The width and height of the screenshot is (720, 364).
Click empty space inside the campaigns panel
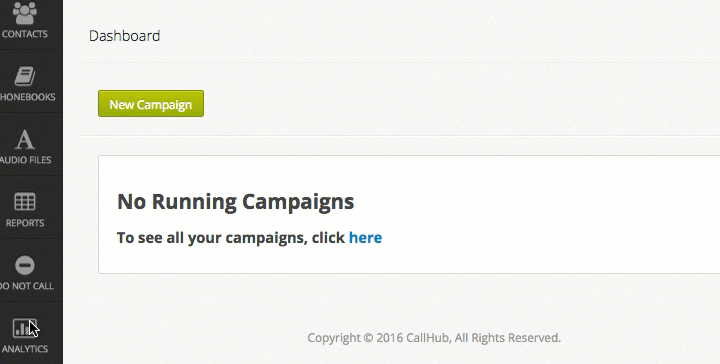tap(551, 216)
